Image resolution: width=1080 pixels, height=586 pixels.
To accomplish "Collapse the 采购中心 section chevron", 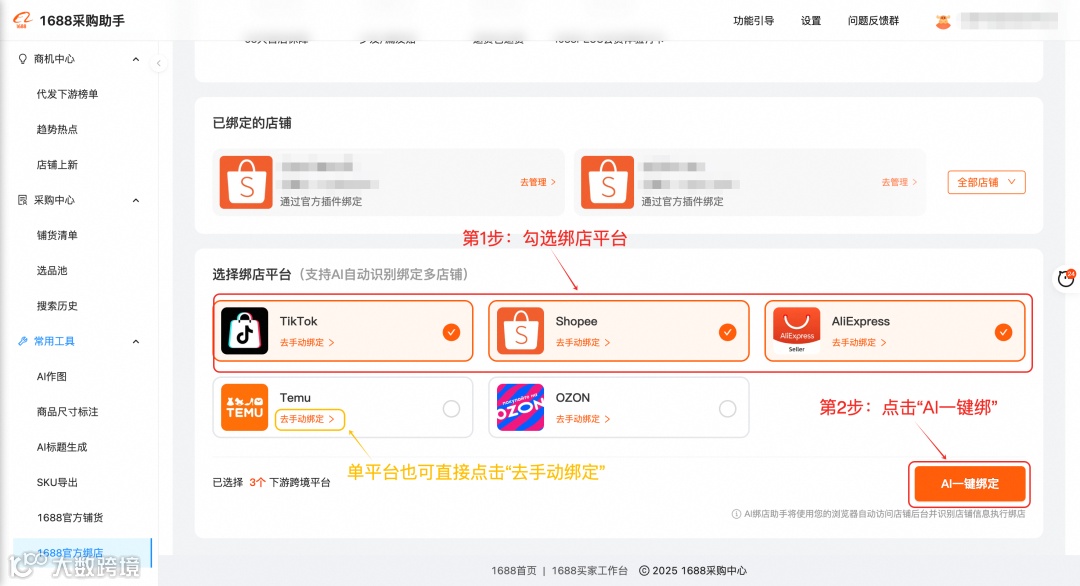I will (136, 200).
